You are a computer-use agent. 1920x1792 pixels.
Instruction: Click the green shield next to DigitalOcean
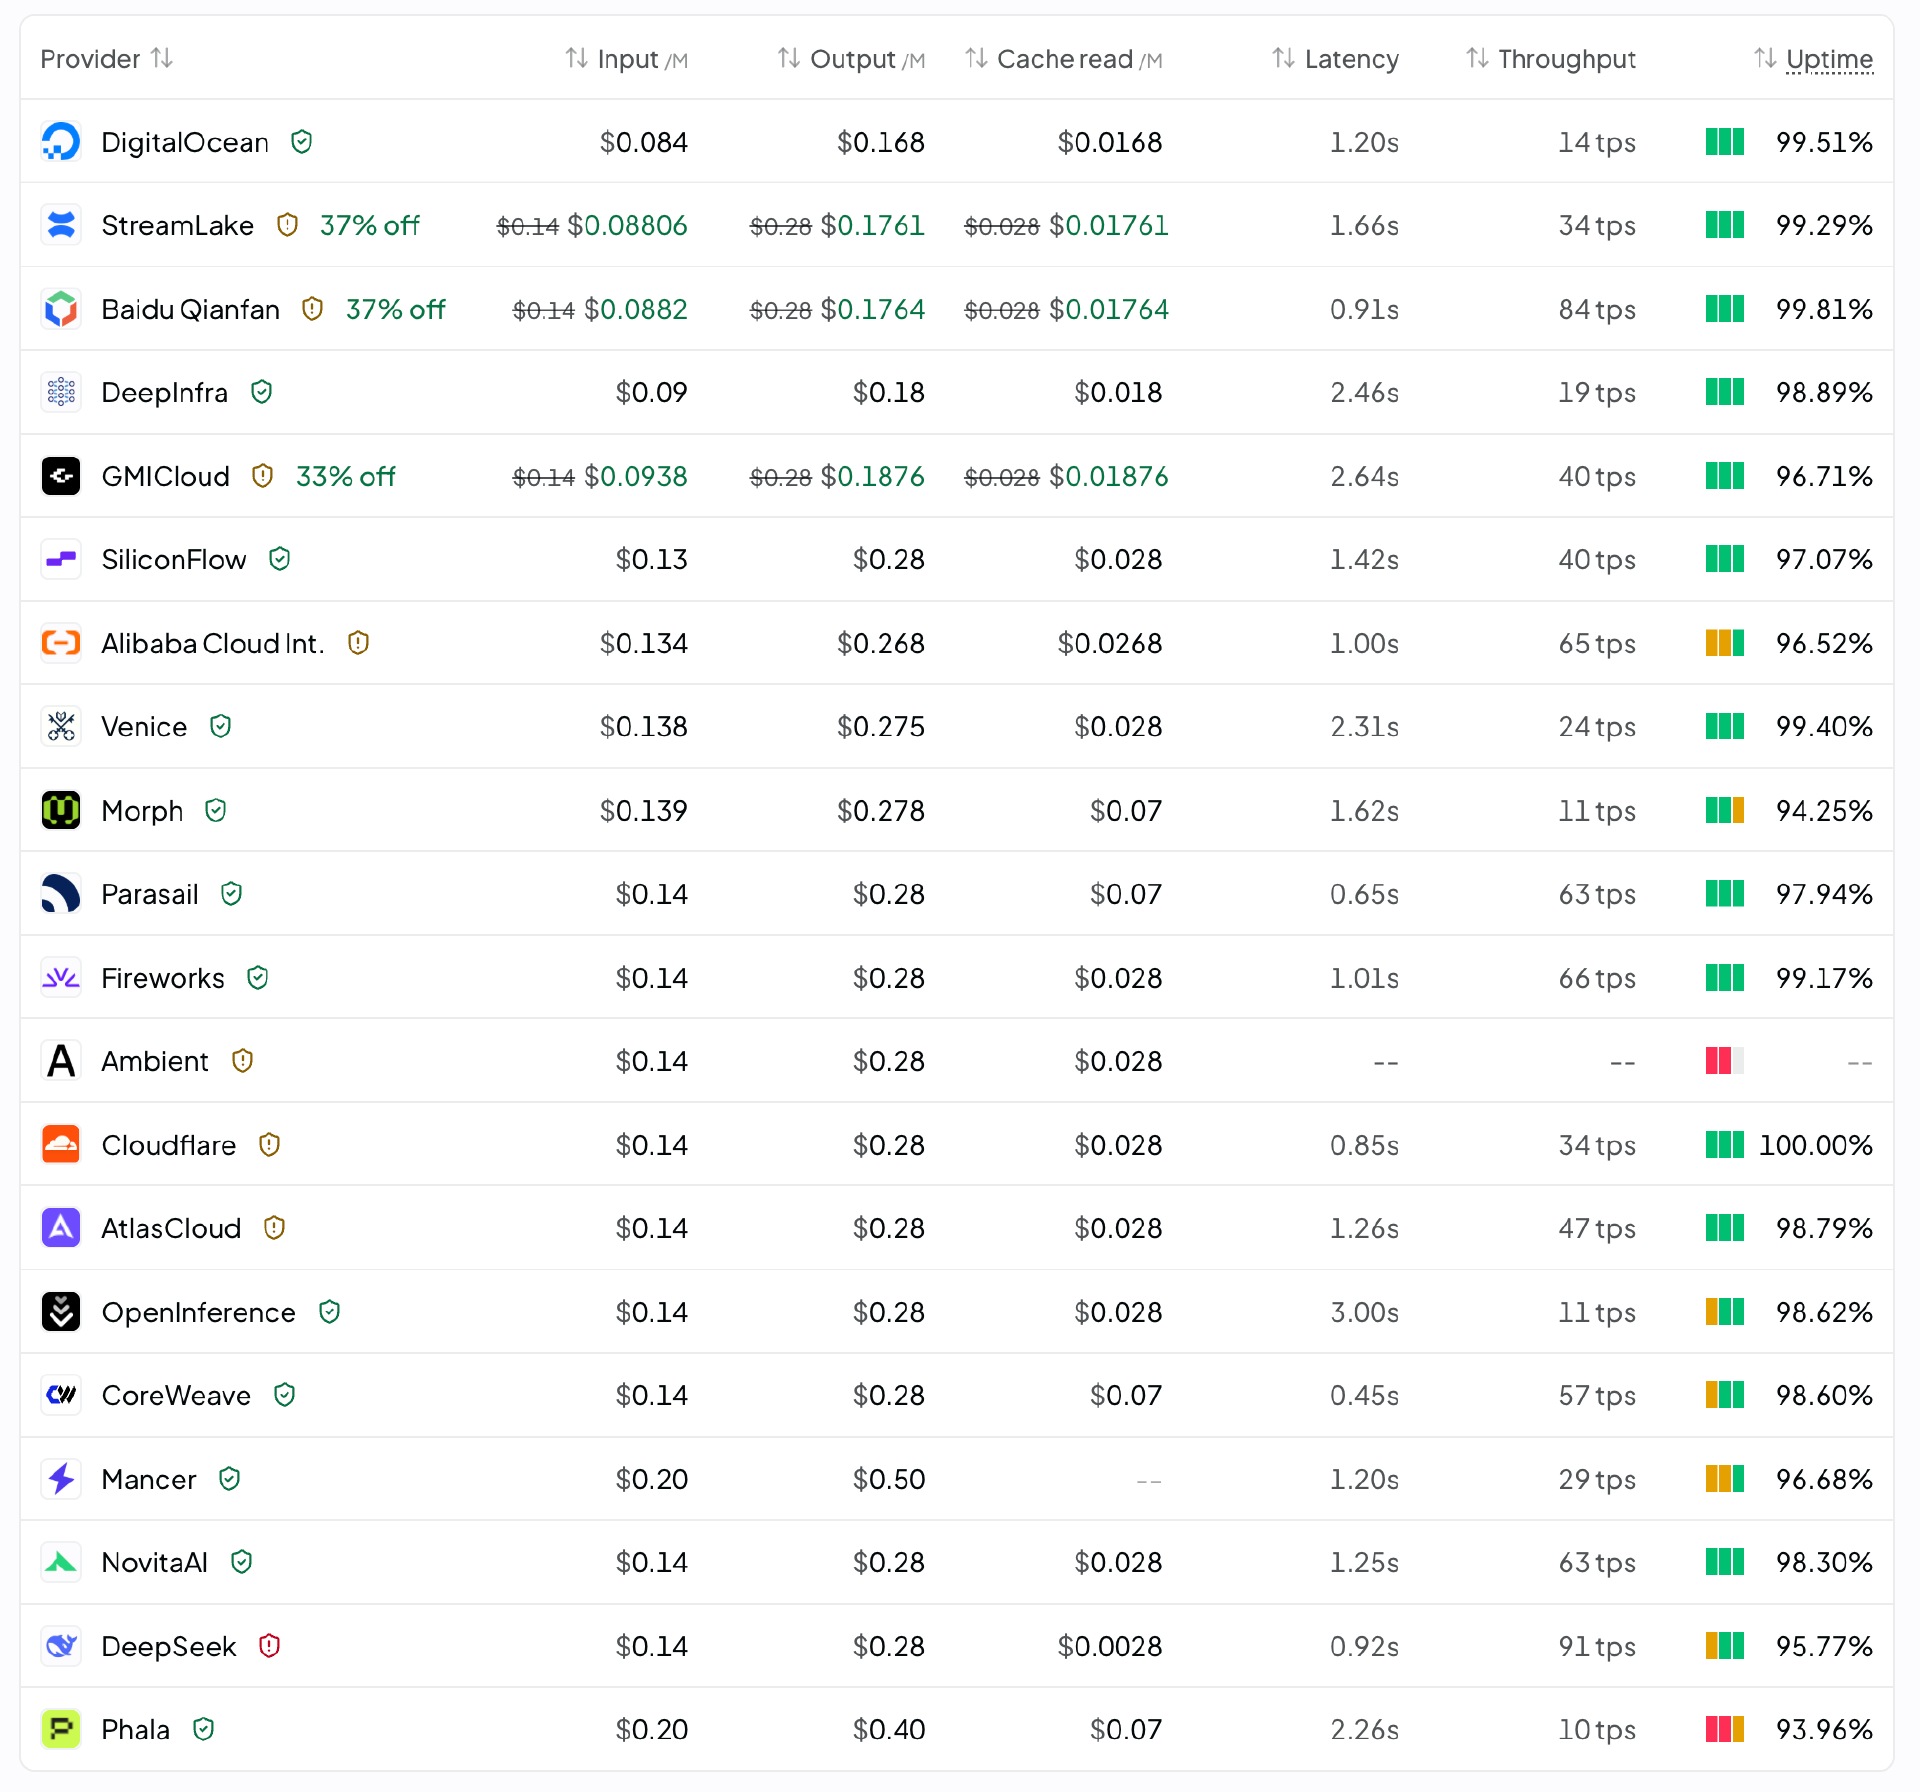click(x=302, y=142)
